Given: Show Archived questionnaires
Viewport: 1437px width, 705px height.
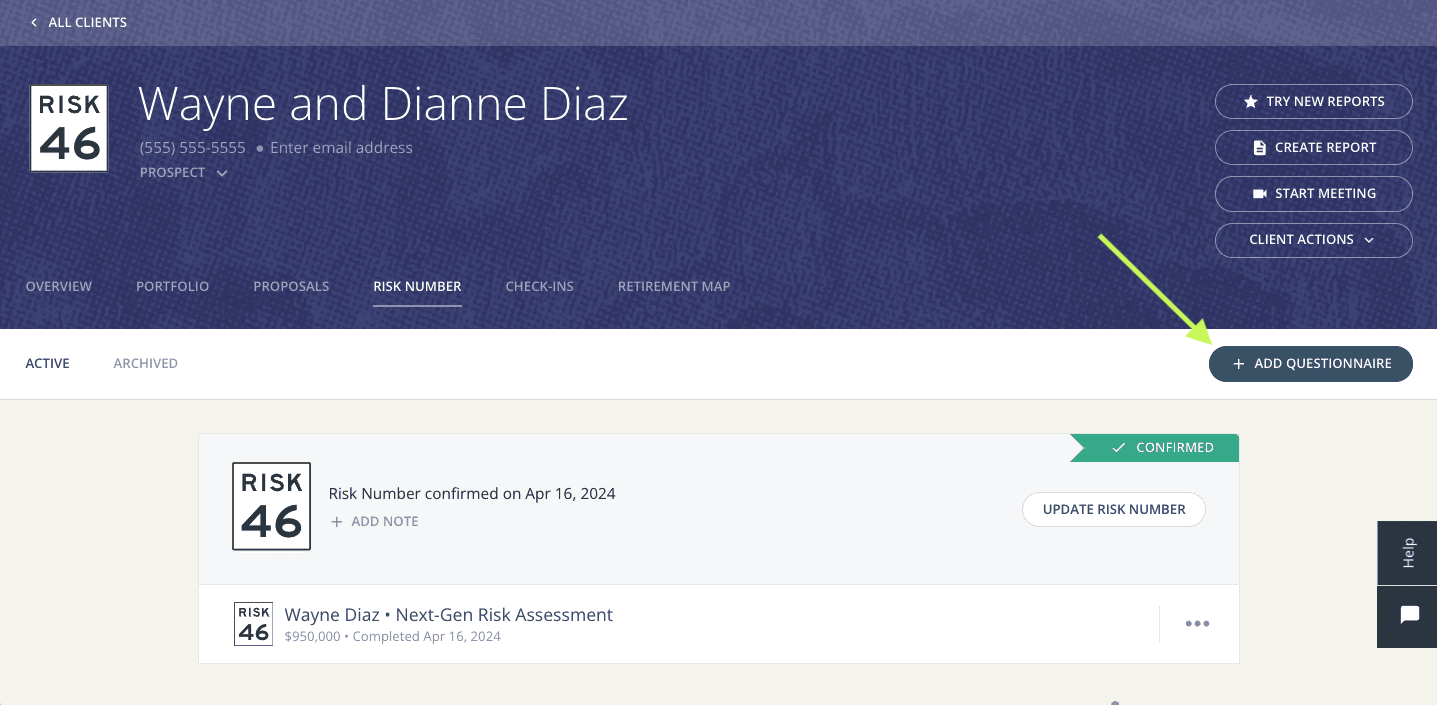Looking at the screenshot, I should 146,363.
